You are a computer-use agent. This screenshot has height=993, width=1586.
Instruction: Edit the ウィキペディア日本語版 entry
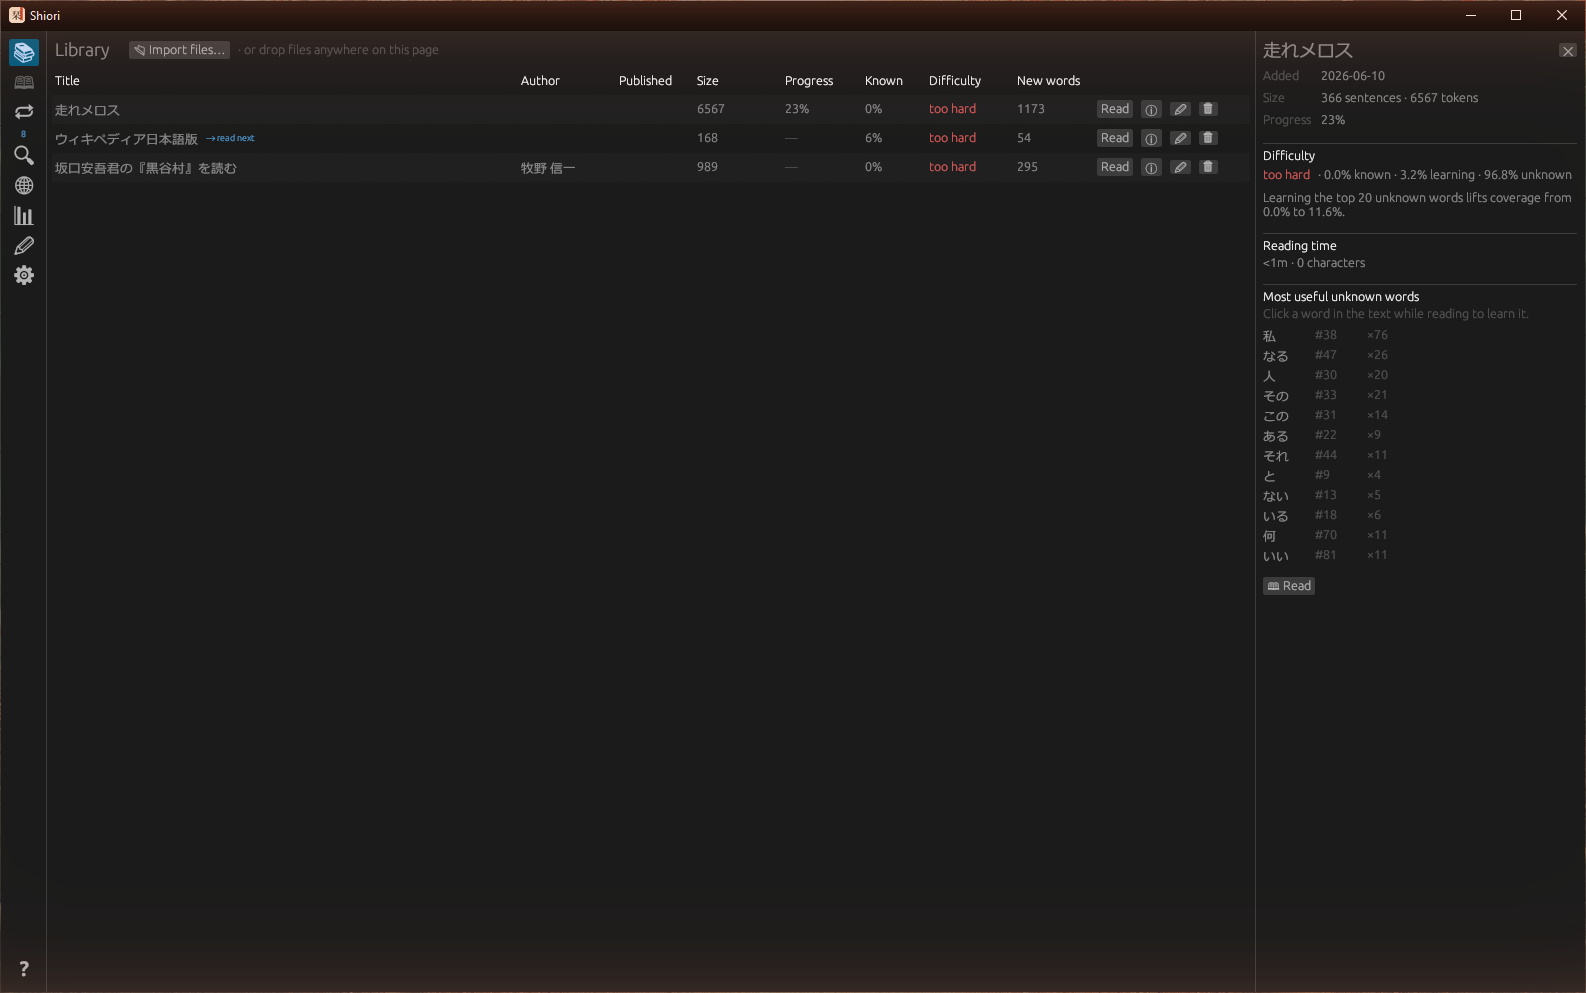click(x=1181, y=138)
